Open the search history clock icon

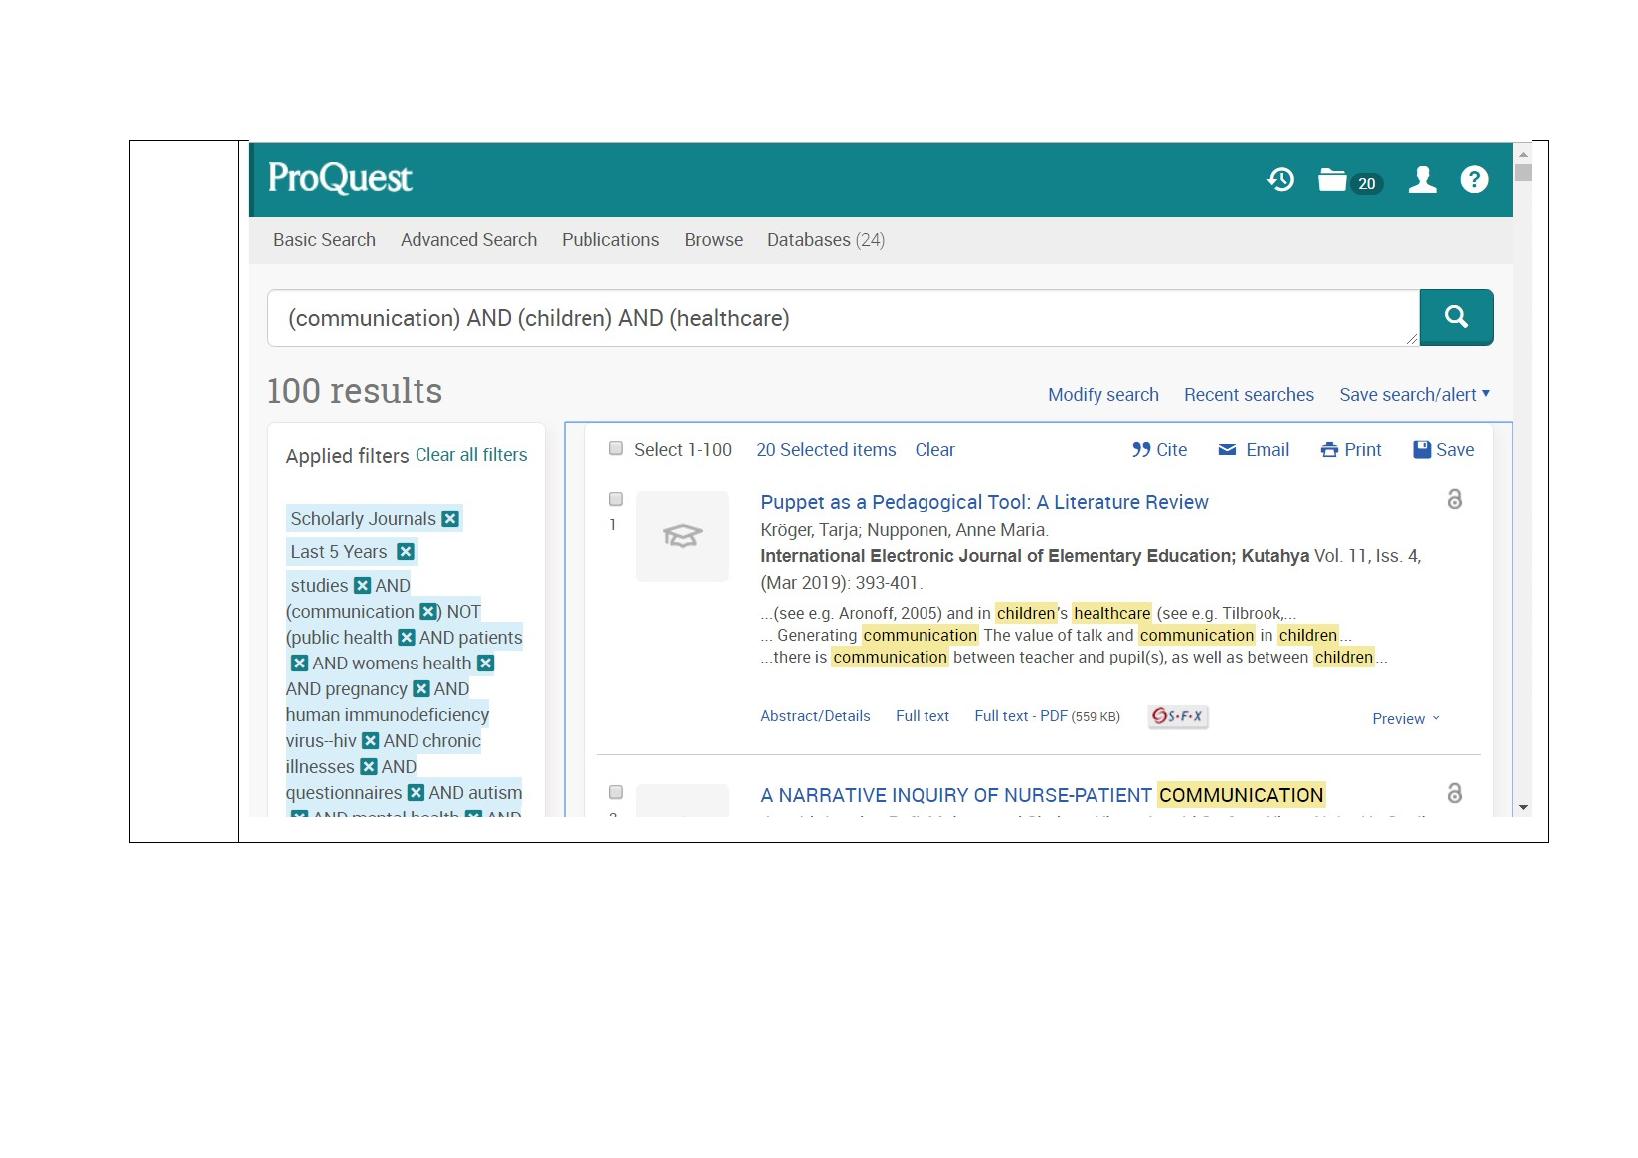(x=1280, y=180)
